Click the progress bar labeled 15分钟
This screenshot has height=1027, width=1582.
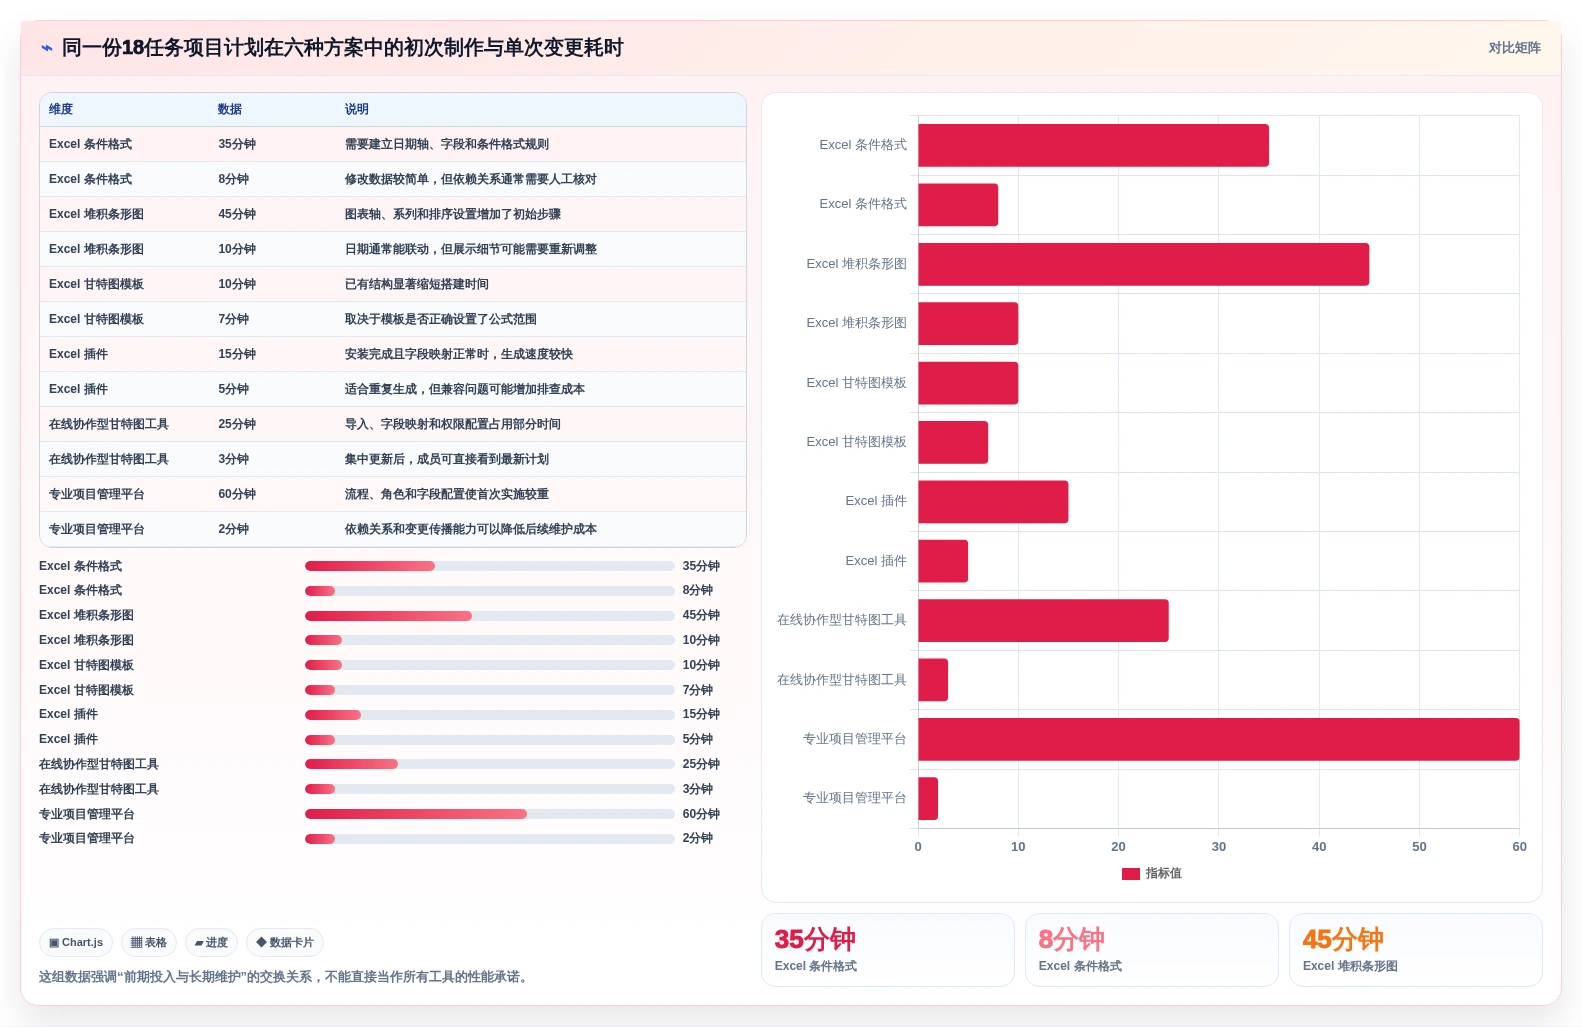point(490,715)
